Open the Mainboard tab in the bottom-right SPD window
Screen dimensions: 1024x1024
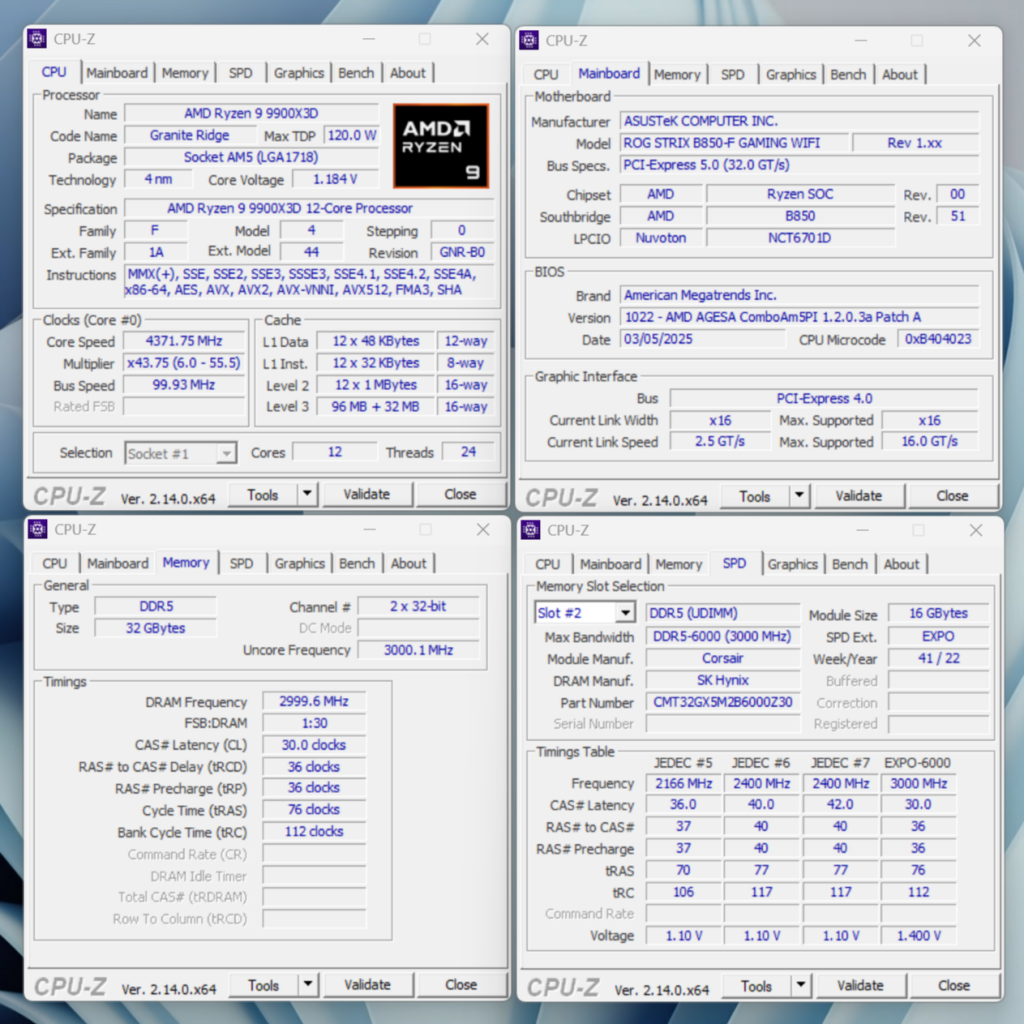coord(611,564)
